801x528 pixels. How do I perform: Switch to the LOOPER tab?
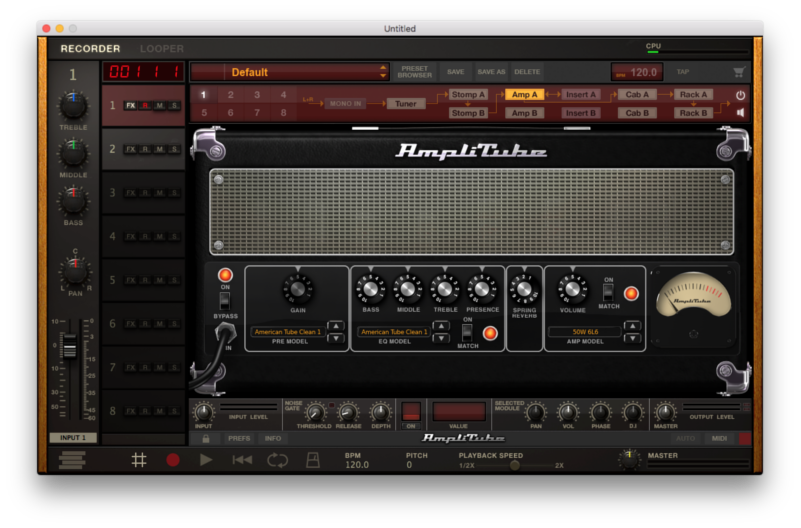pyautogui.click(x=162, y=49)
